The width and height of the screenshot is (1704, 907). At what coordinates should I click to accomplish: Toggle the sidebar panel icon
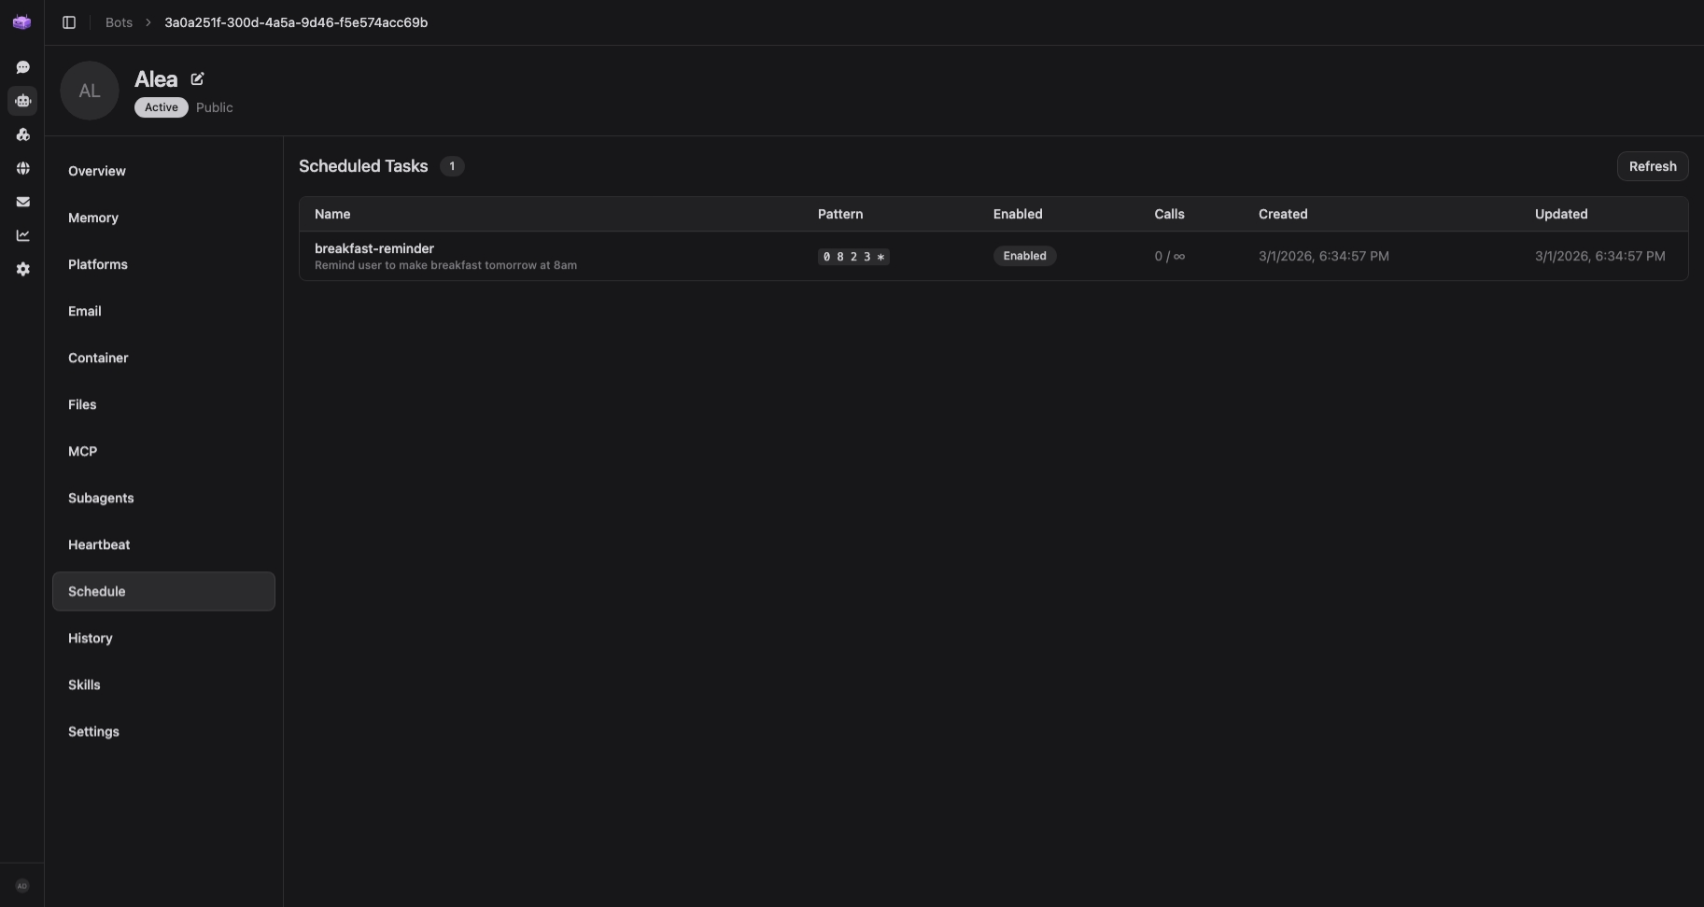point(69,22)
